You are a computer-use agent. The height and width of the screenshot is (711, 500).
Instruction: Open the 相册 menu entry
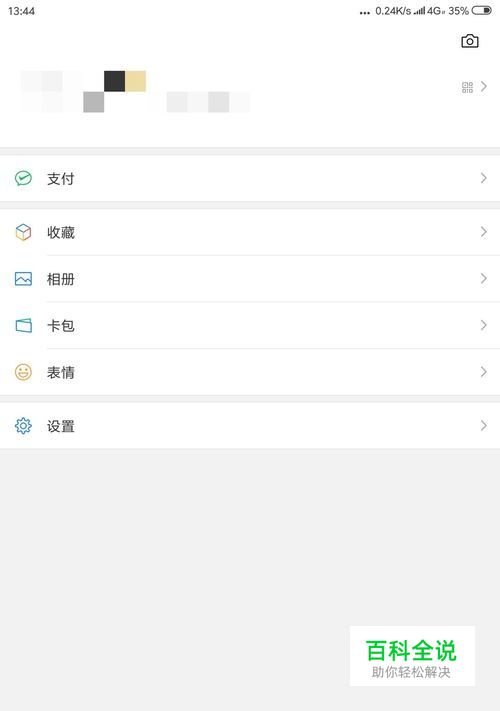coord(250,279)
